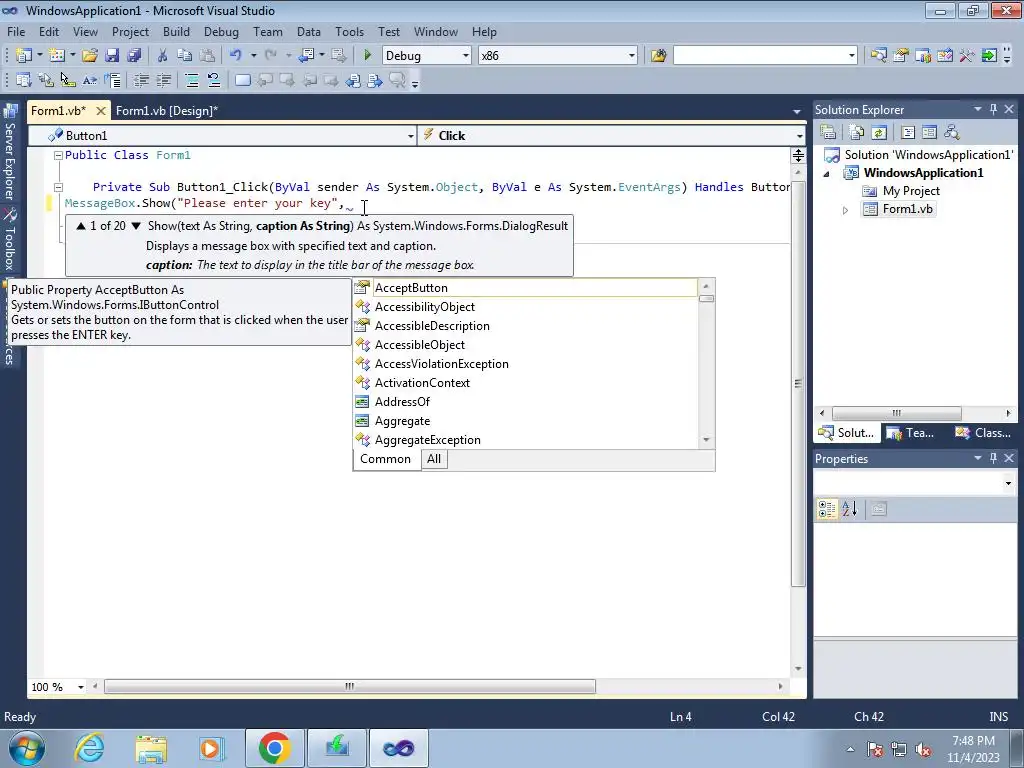Click the Comment out selected lines icon

[x=191, y=80]
